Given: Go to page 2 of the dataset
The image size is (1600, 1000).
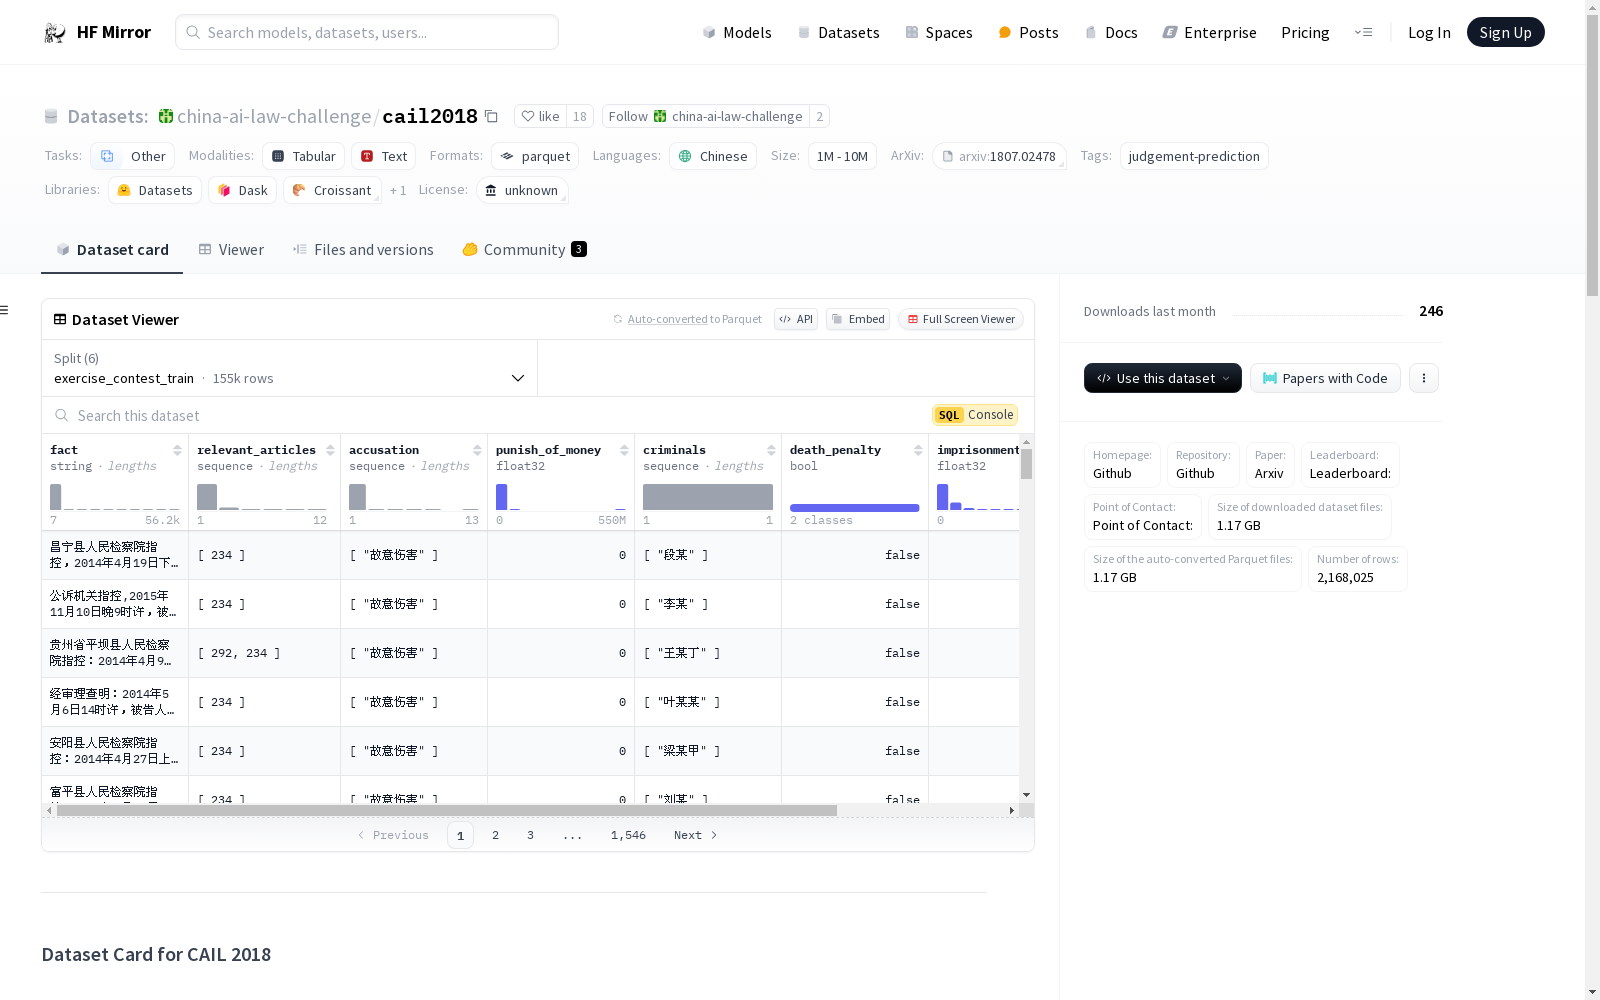Looking at the screenshot, I should 495,835.
